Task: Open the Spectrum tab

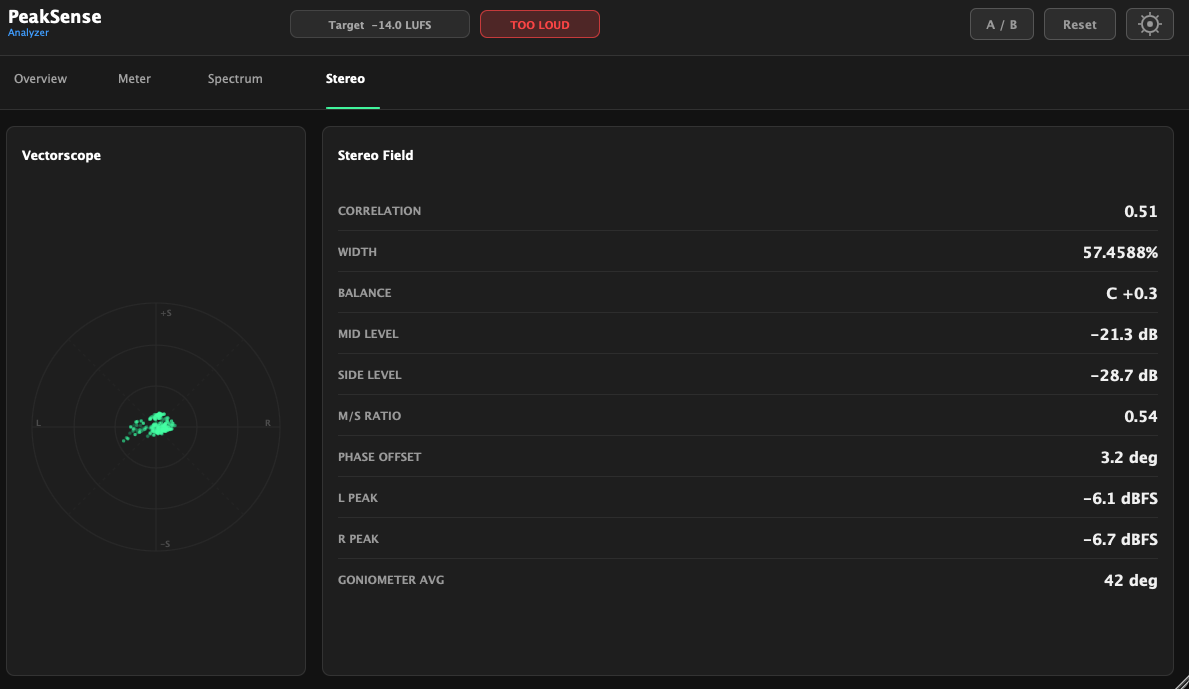Action: click(x=235, y=79)
